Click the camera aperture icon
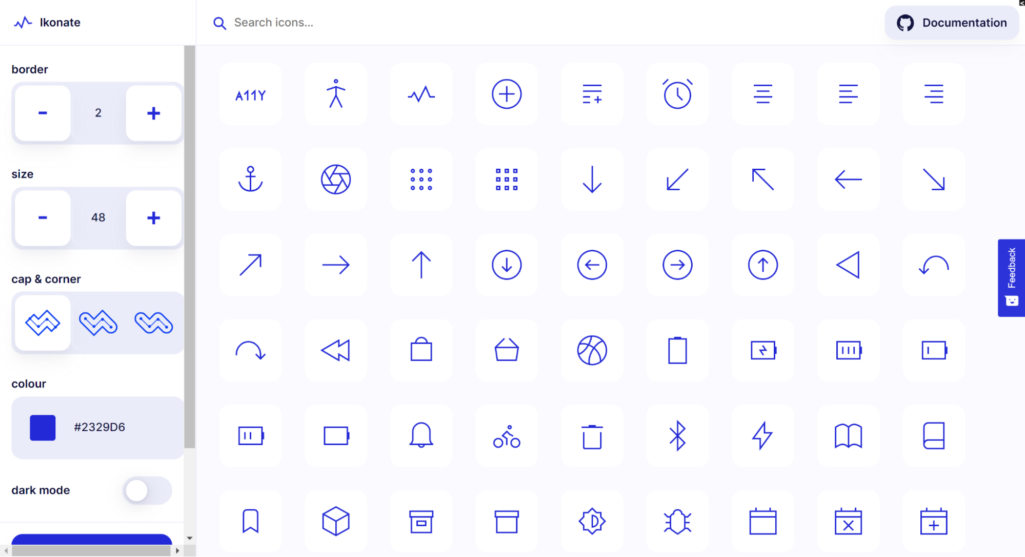 point(336,180)
